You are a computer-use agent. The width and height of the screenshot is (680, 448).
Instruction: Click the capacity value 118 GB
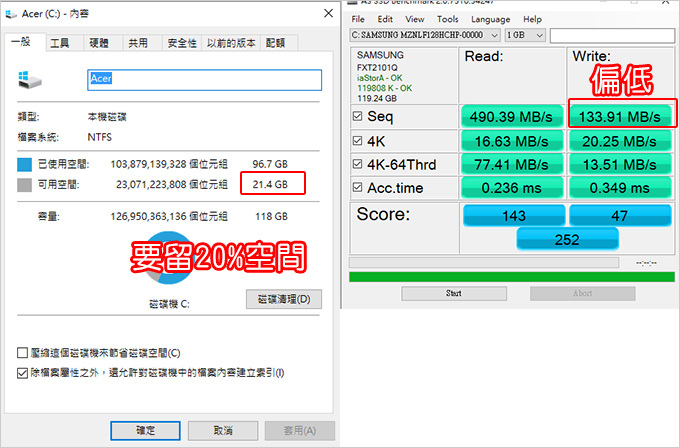coord(271,216)
